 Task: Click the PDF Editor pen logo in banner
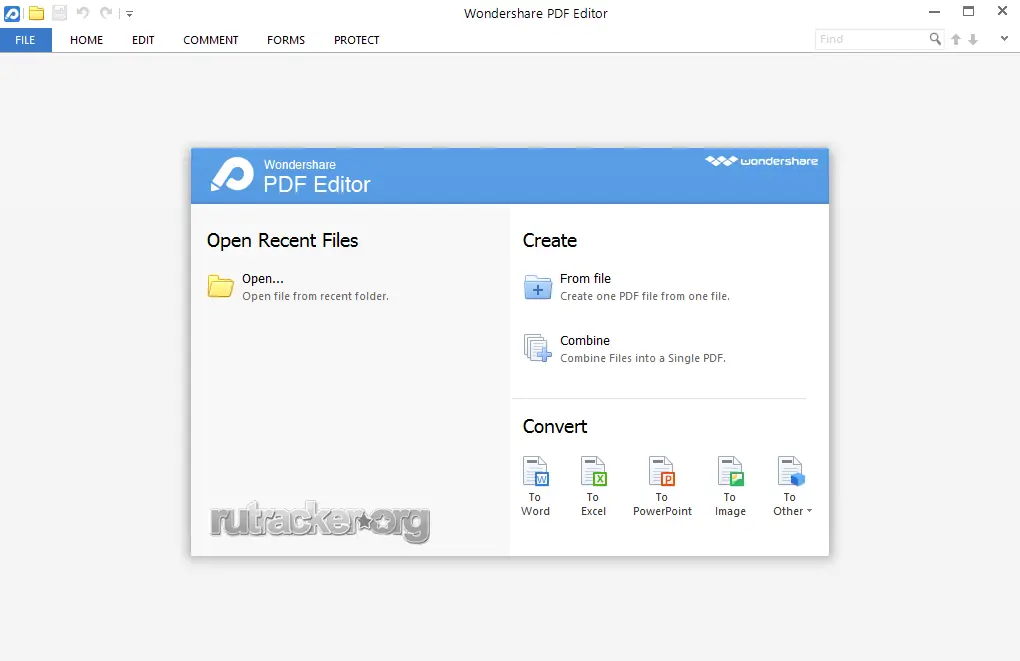click(x=232, y=174)
